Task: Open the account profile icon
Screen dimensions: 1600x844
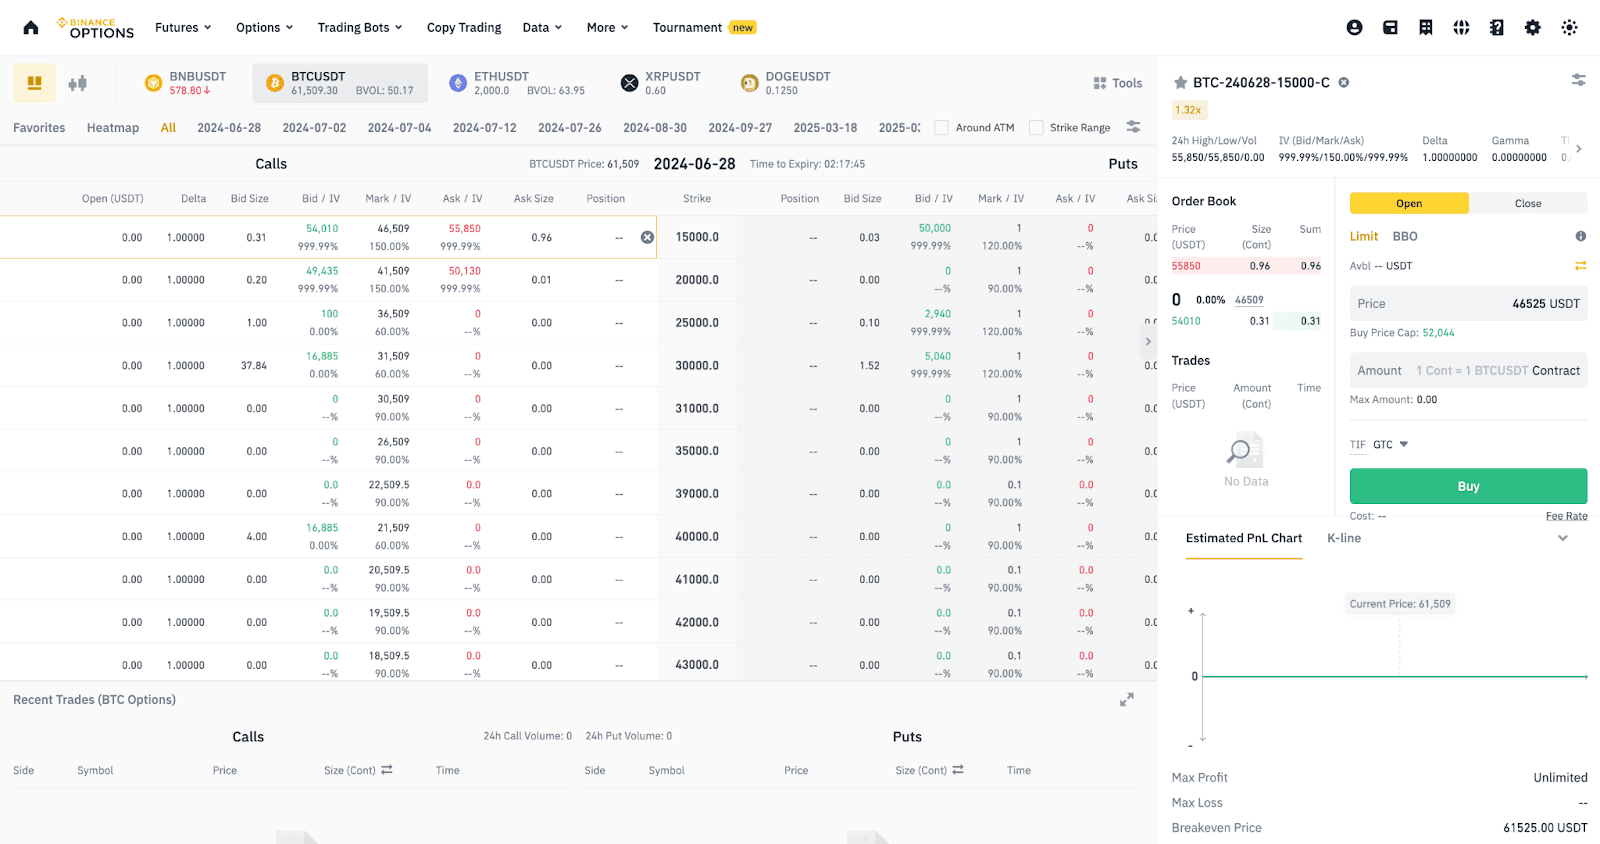Action: pyautogui.click(x=1354, y=28)
